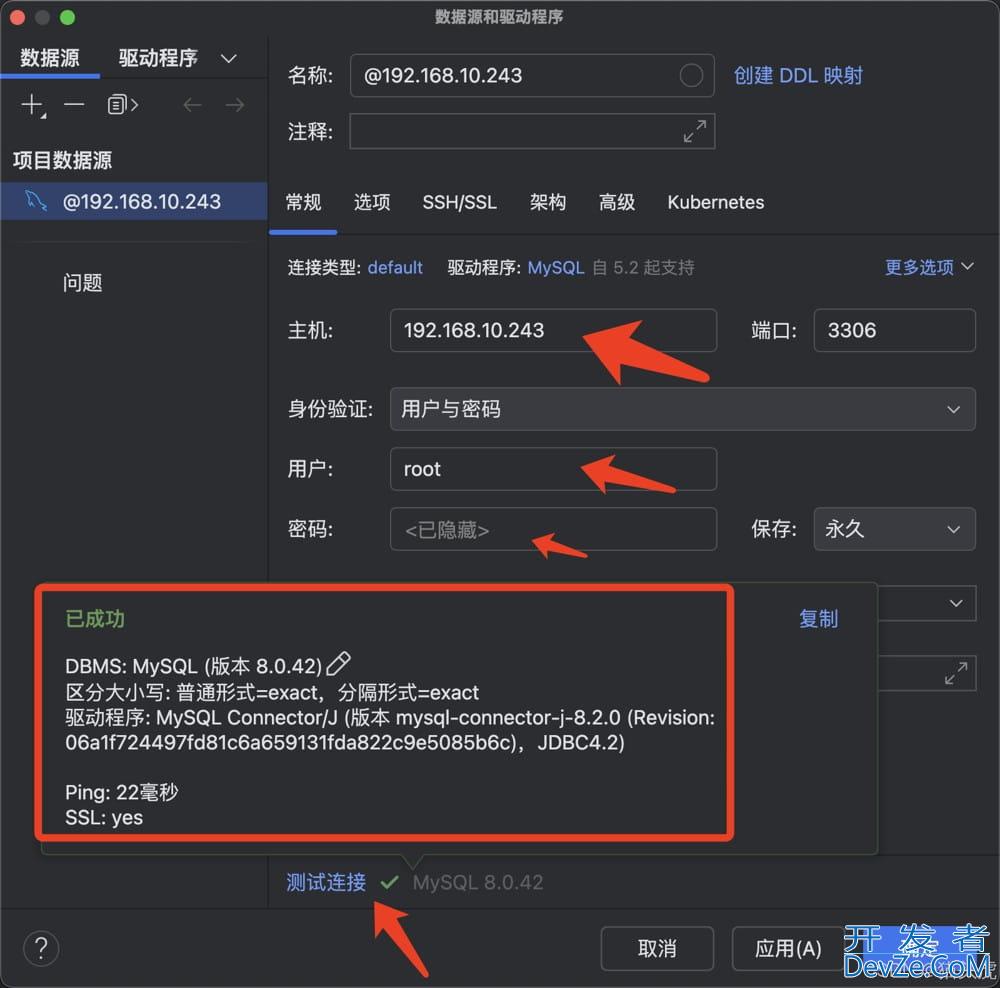Open the 高级 tab
Screen dimensions: 1000x988
point(617,202)
